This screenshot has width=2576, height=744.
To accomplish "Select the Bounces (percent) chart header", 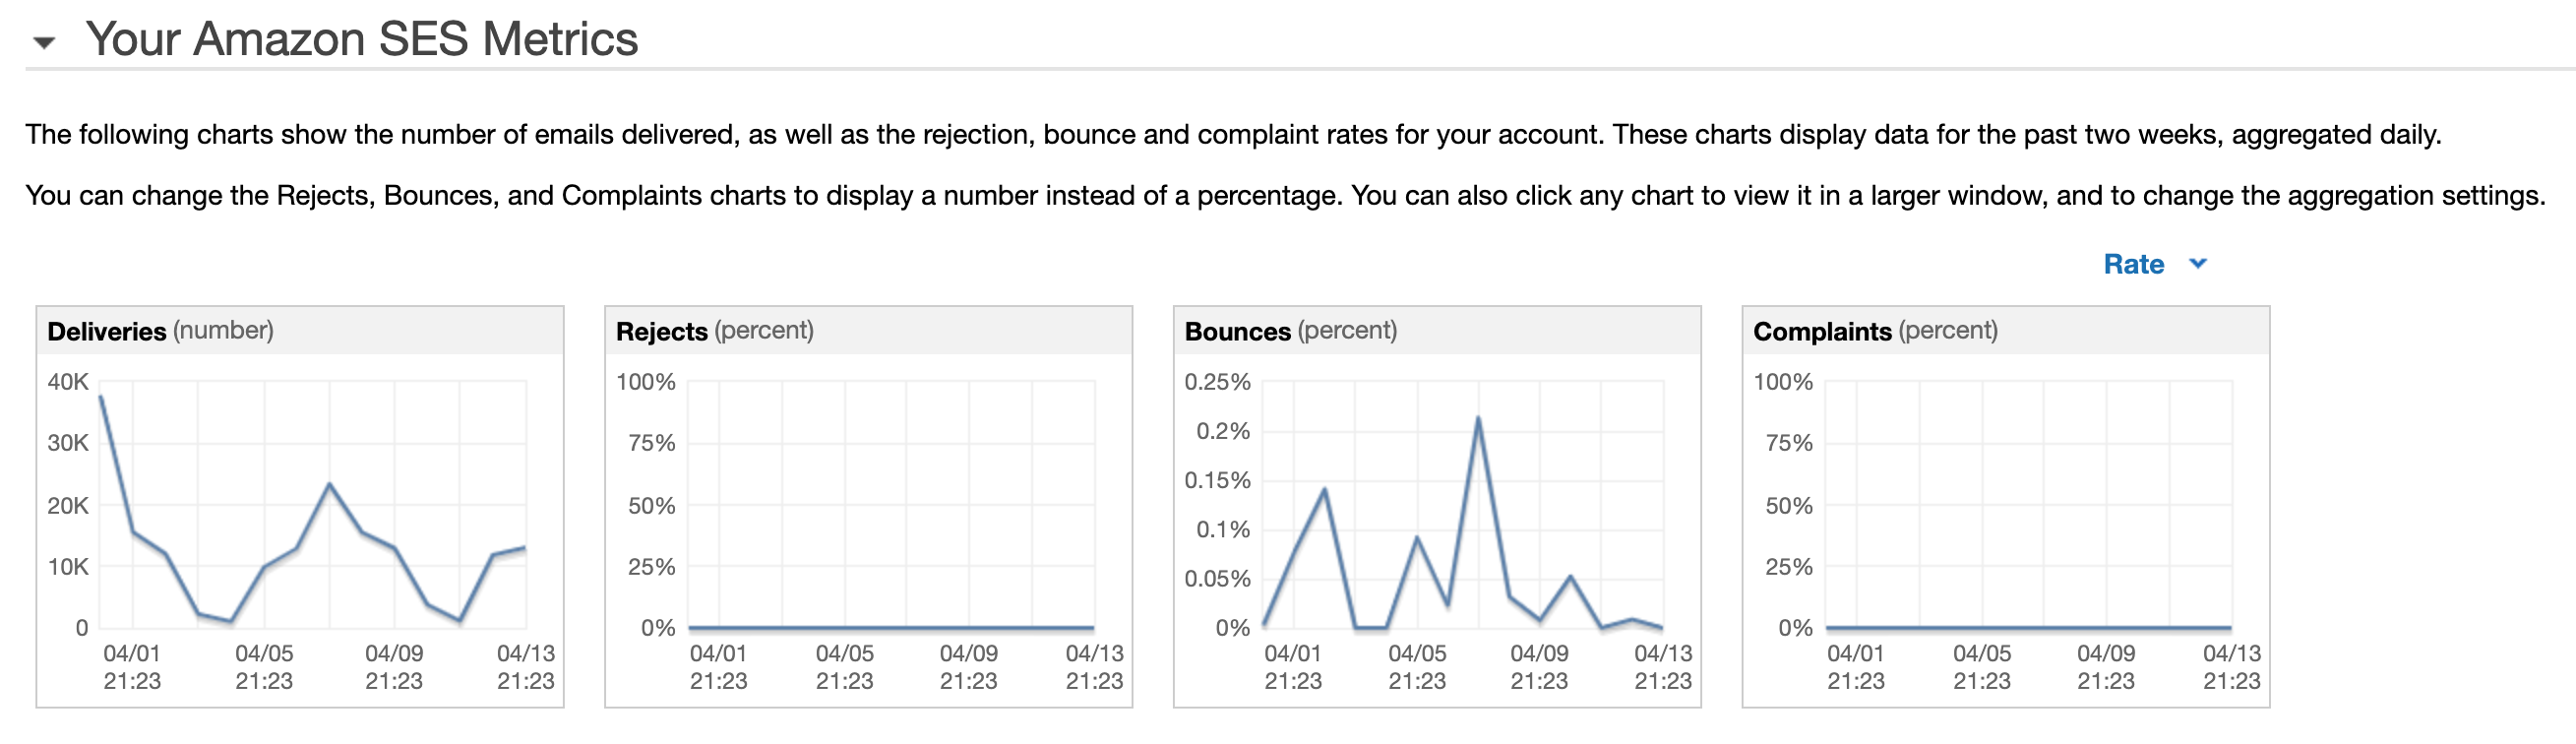I will [1290, 331].
